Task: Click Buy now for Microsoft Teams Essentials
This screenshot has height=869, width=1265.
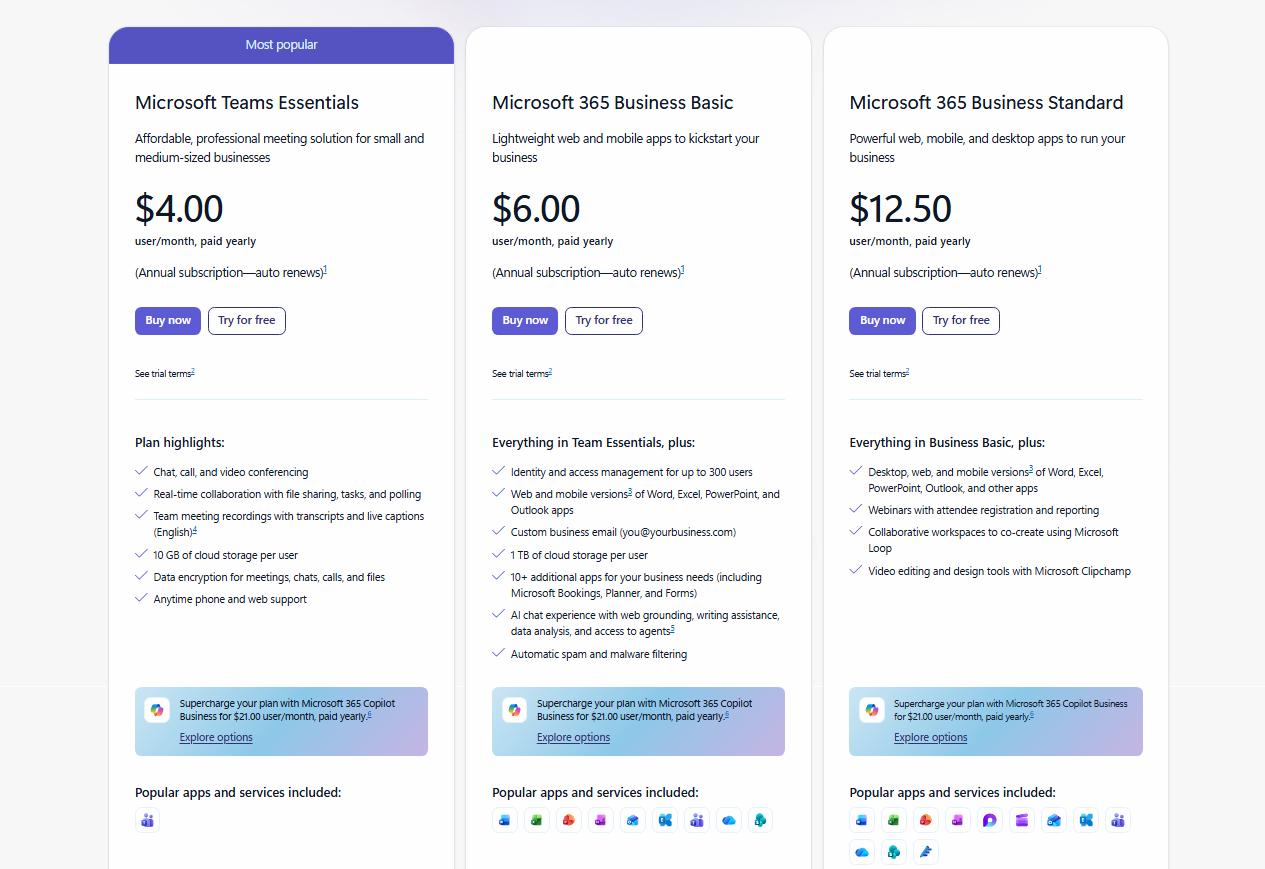Action: (168, 321)
